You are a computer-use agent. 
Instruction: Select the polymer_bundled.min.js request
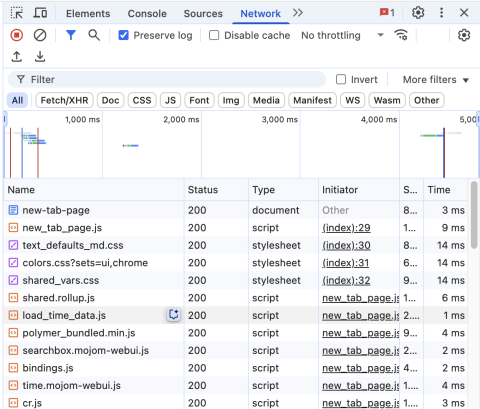point(235,333)
